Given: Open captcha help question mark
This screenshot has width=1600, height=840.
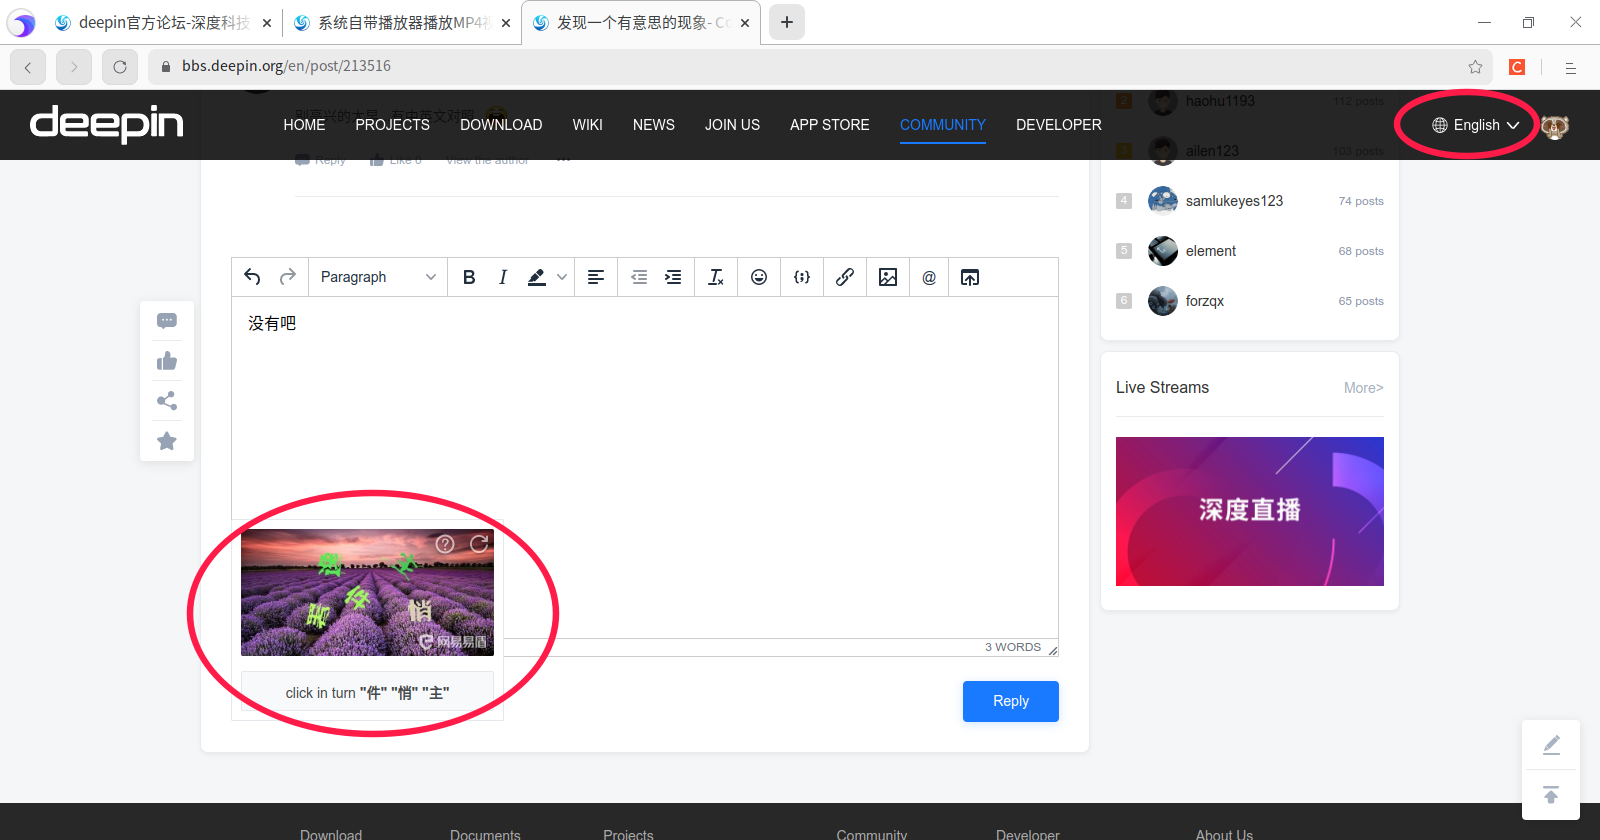Looking at the screenshot, I should [x=445, y=544].
